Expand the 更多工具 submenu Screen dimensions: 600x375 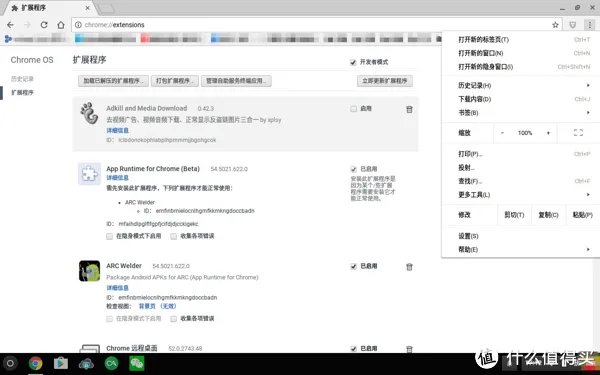[x=521, y=195]
